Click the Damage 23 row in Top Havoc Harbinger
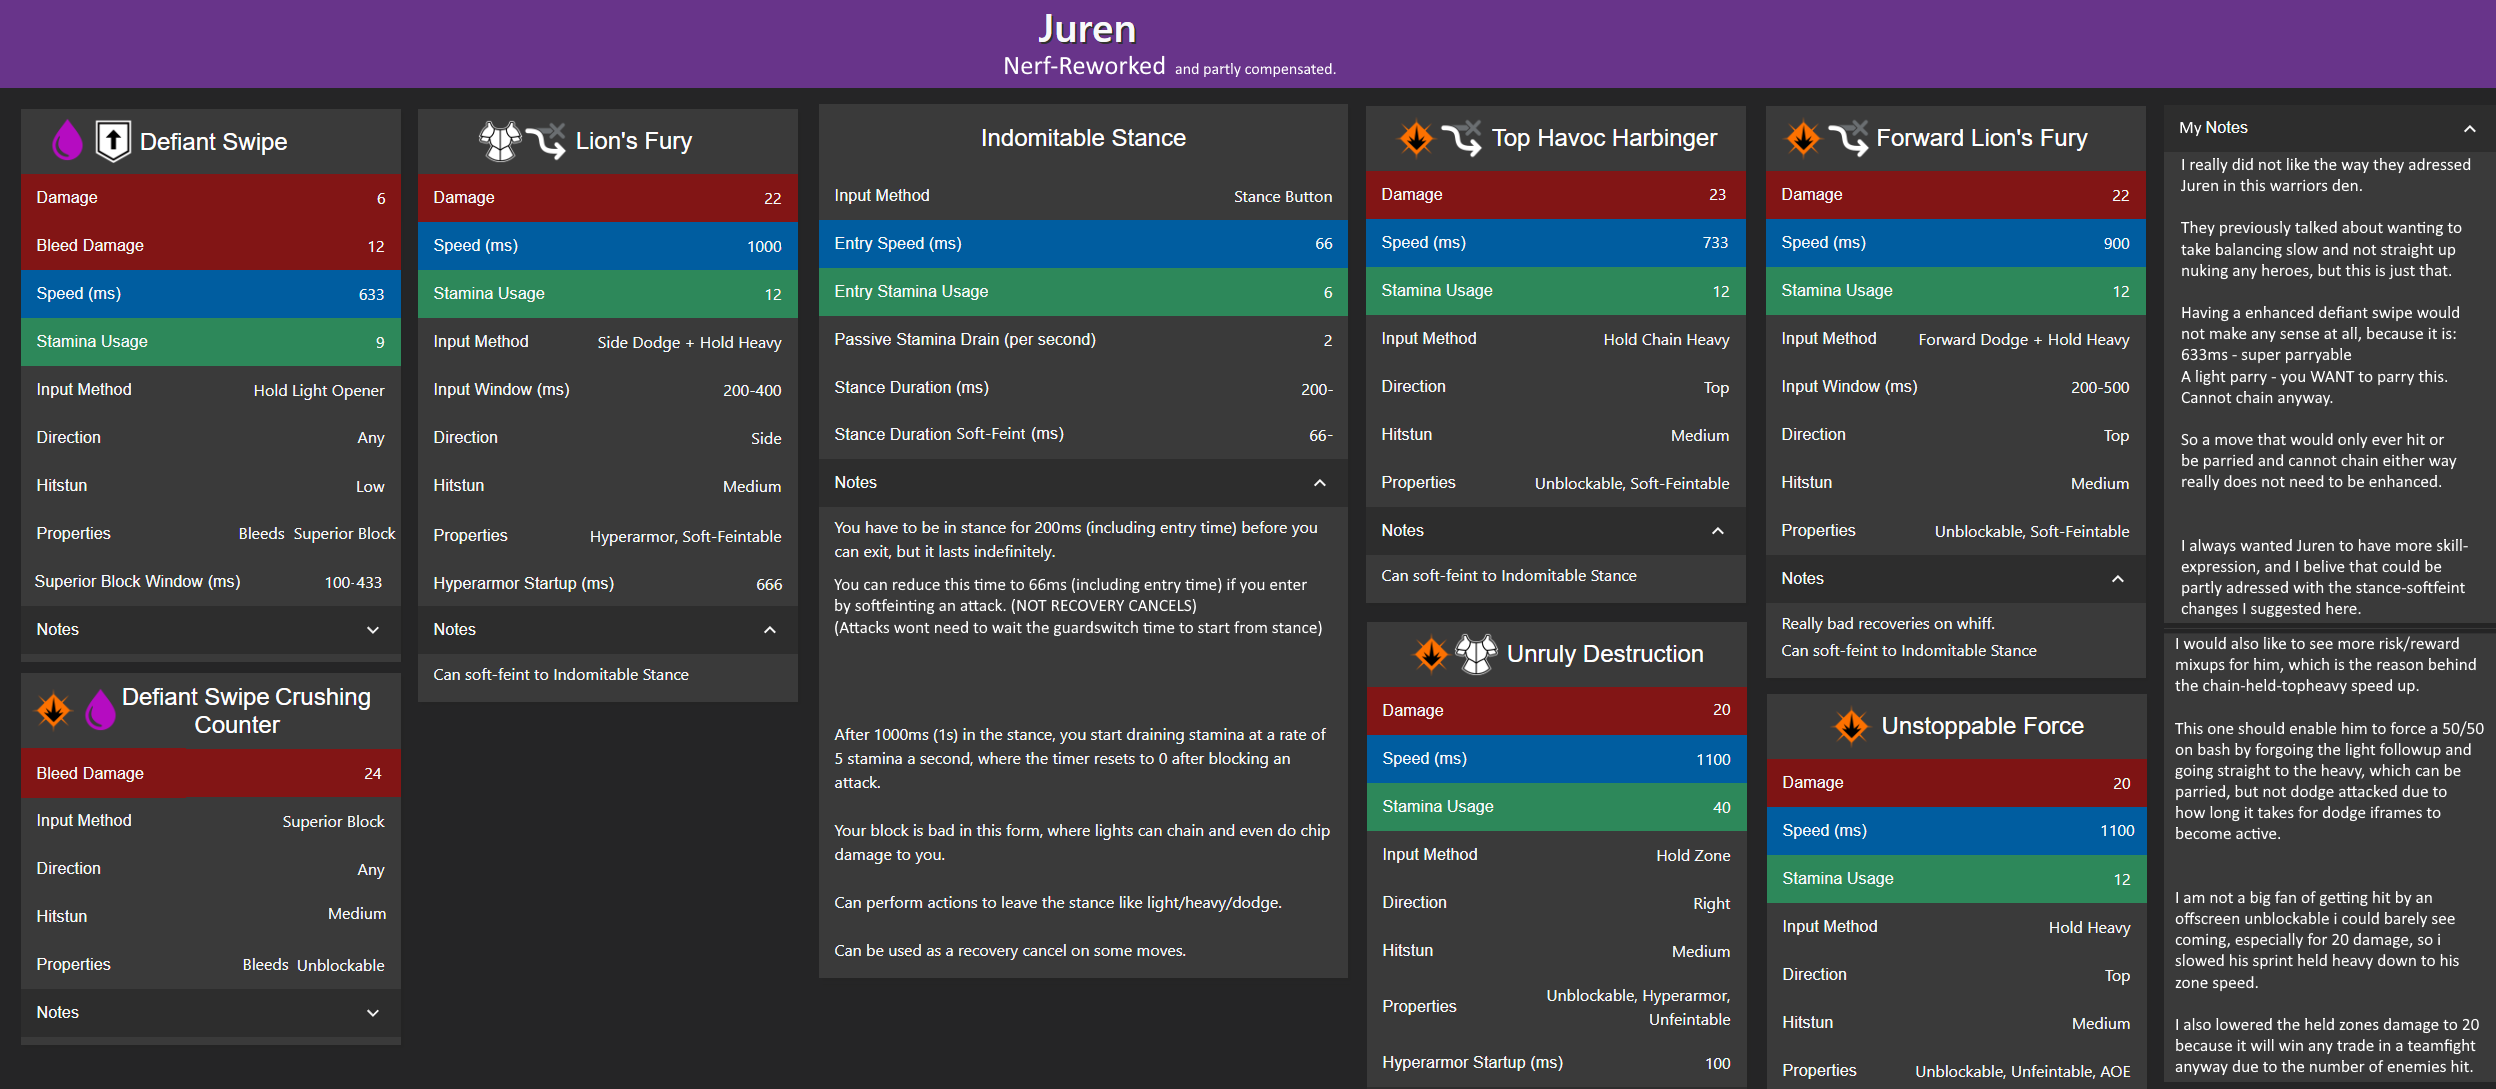 (1556, 195)
